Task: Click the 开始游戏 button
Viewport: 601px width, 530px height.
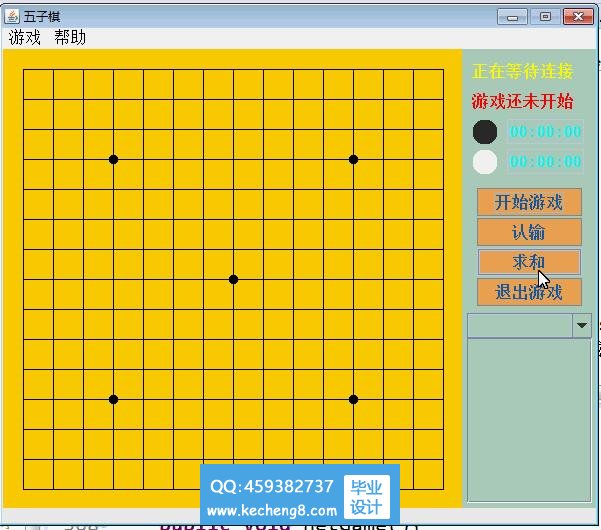Action: tap(529, 202)
